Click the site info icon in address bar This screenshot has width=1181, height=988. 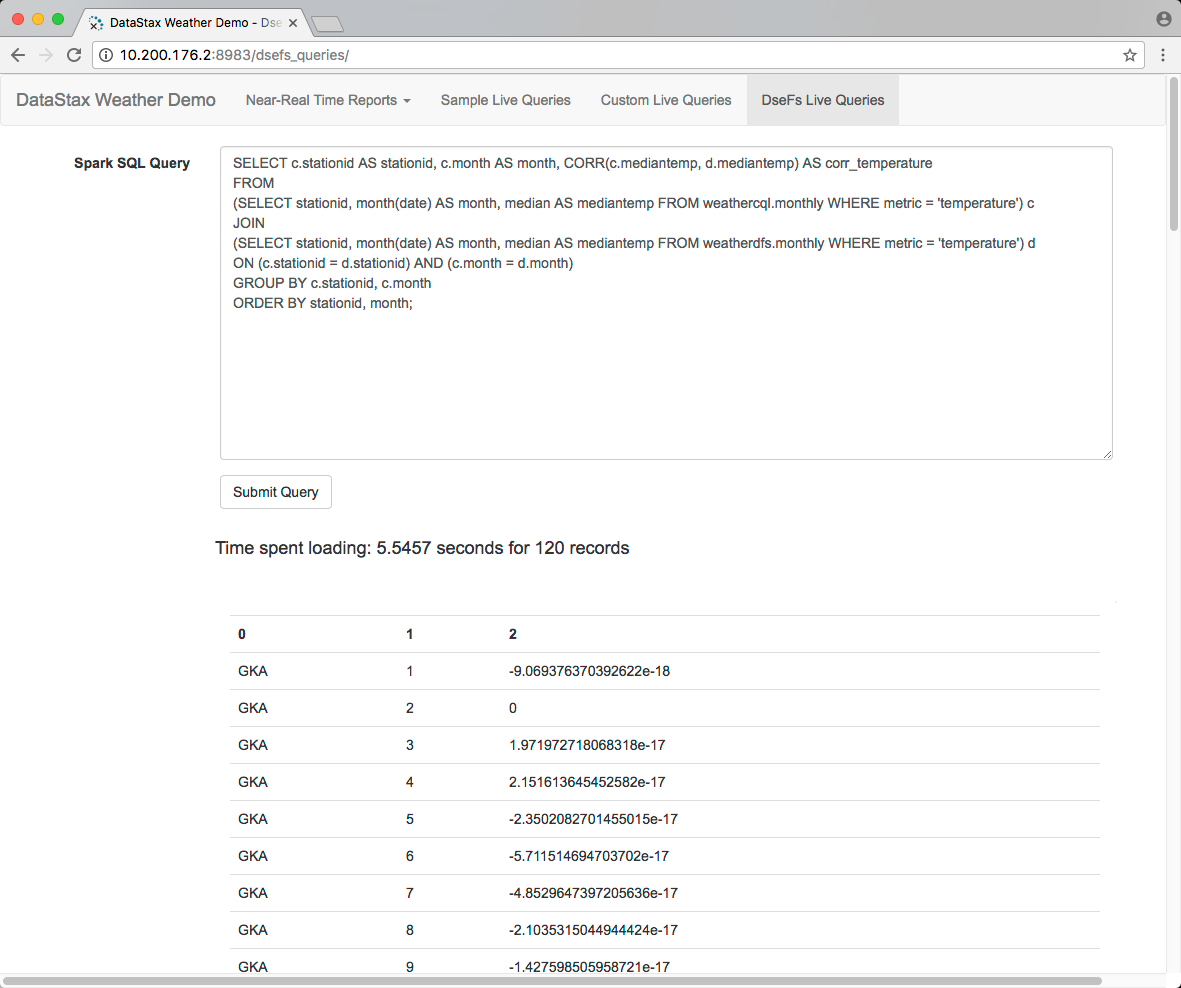106,55
